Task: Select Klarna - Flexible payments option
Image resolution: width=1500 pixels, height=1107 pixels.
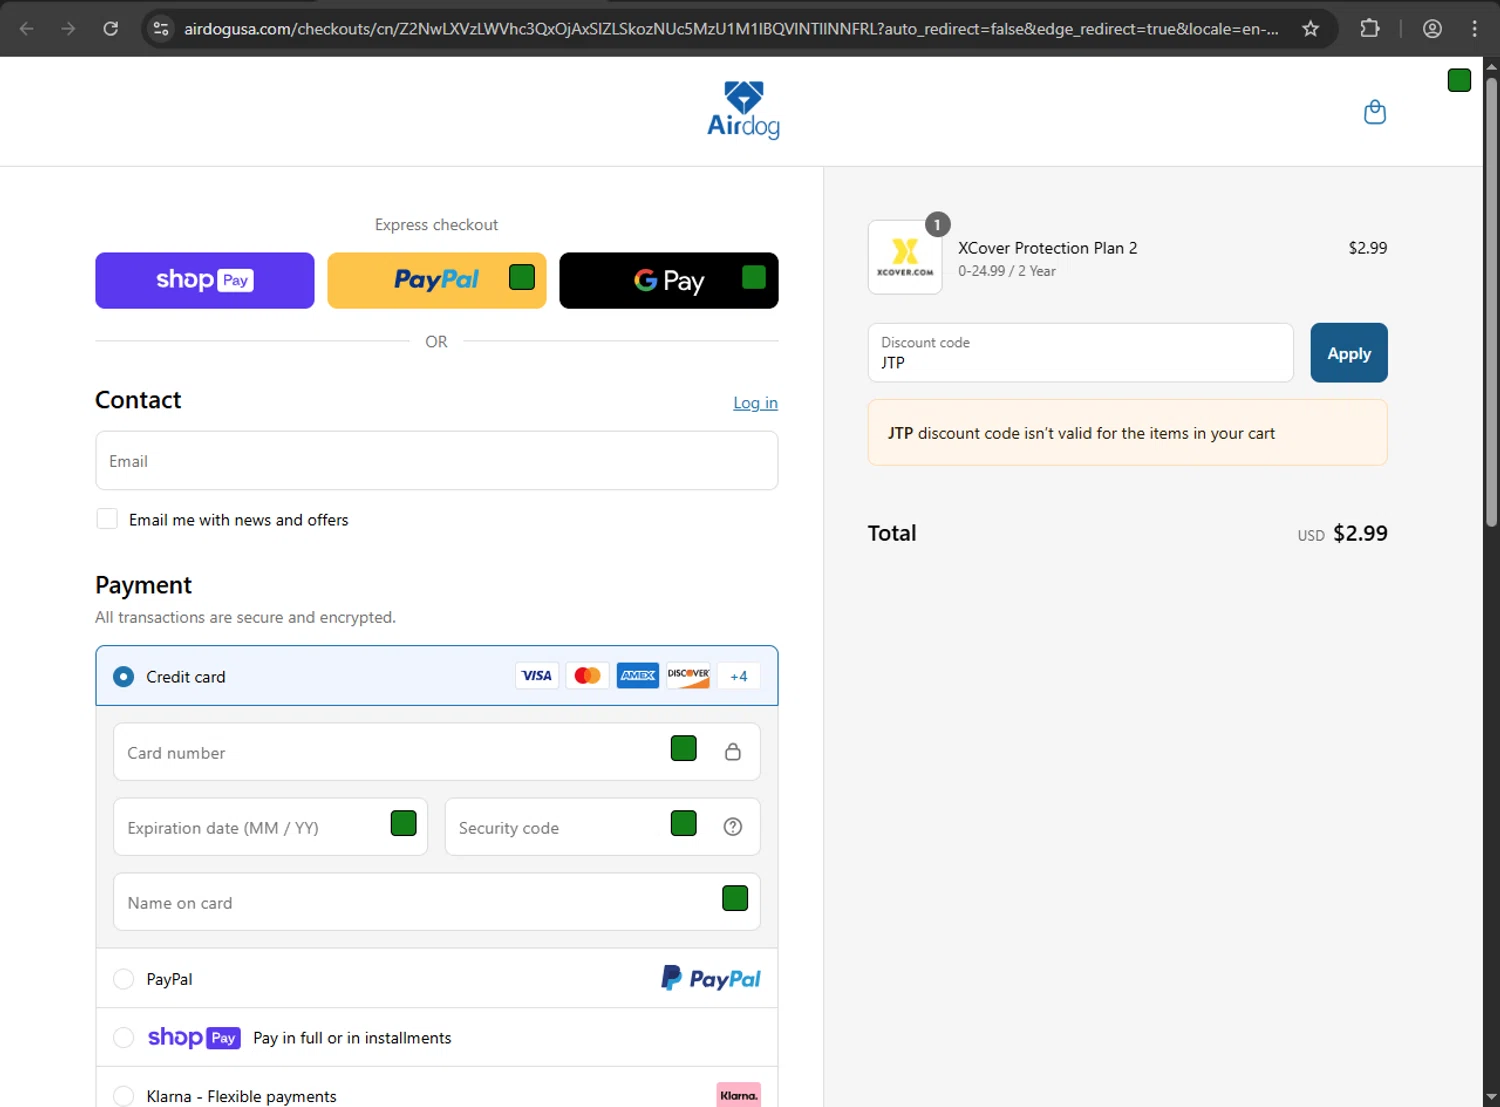Action: [123, 1096]
